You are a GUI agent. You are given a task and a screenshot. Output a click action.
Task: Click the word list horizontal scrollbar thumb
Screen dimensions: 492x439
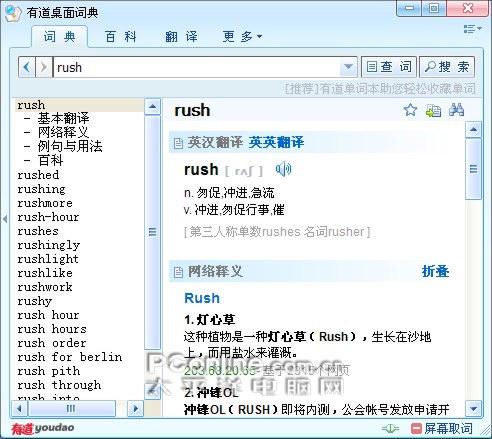(x=71, y=409)
